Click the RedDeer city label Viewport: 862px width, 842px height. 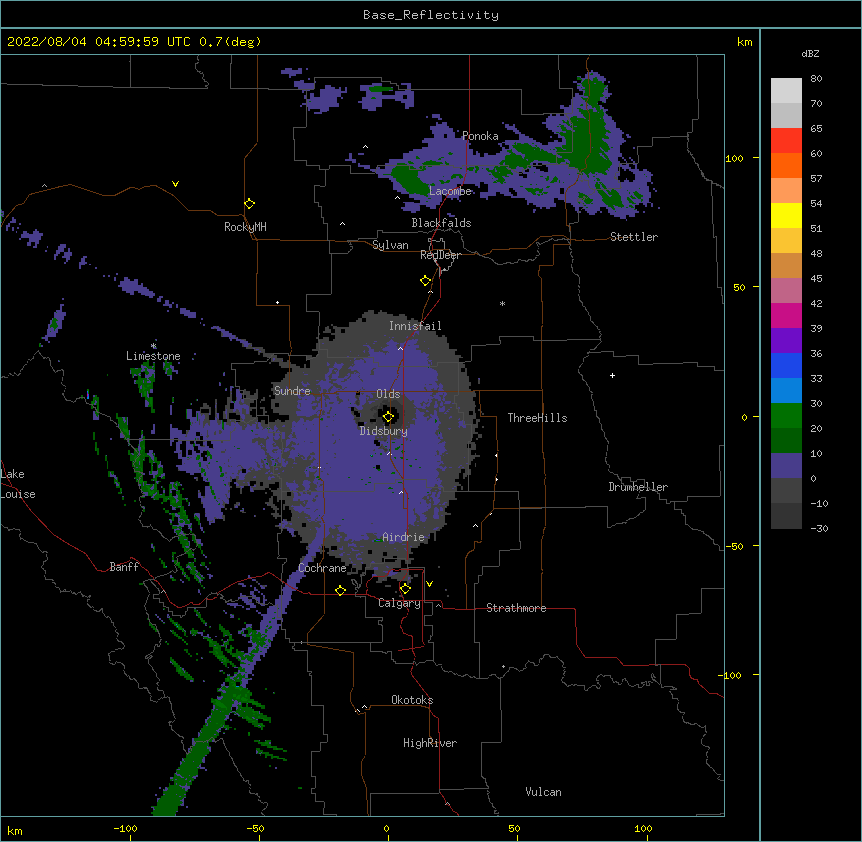440,255
